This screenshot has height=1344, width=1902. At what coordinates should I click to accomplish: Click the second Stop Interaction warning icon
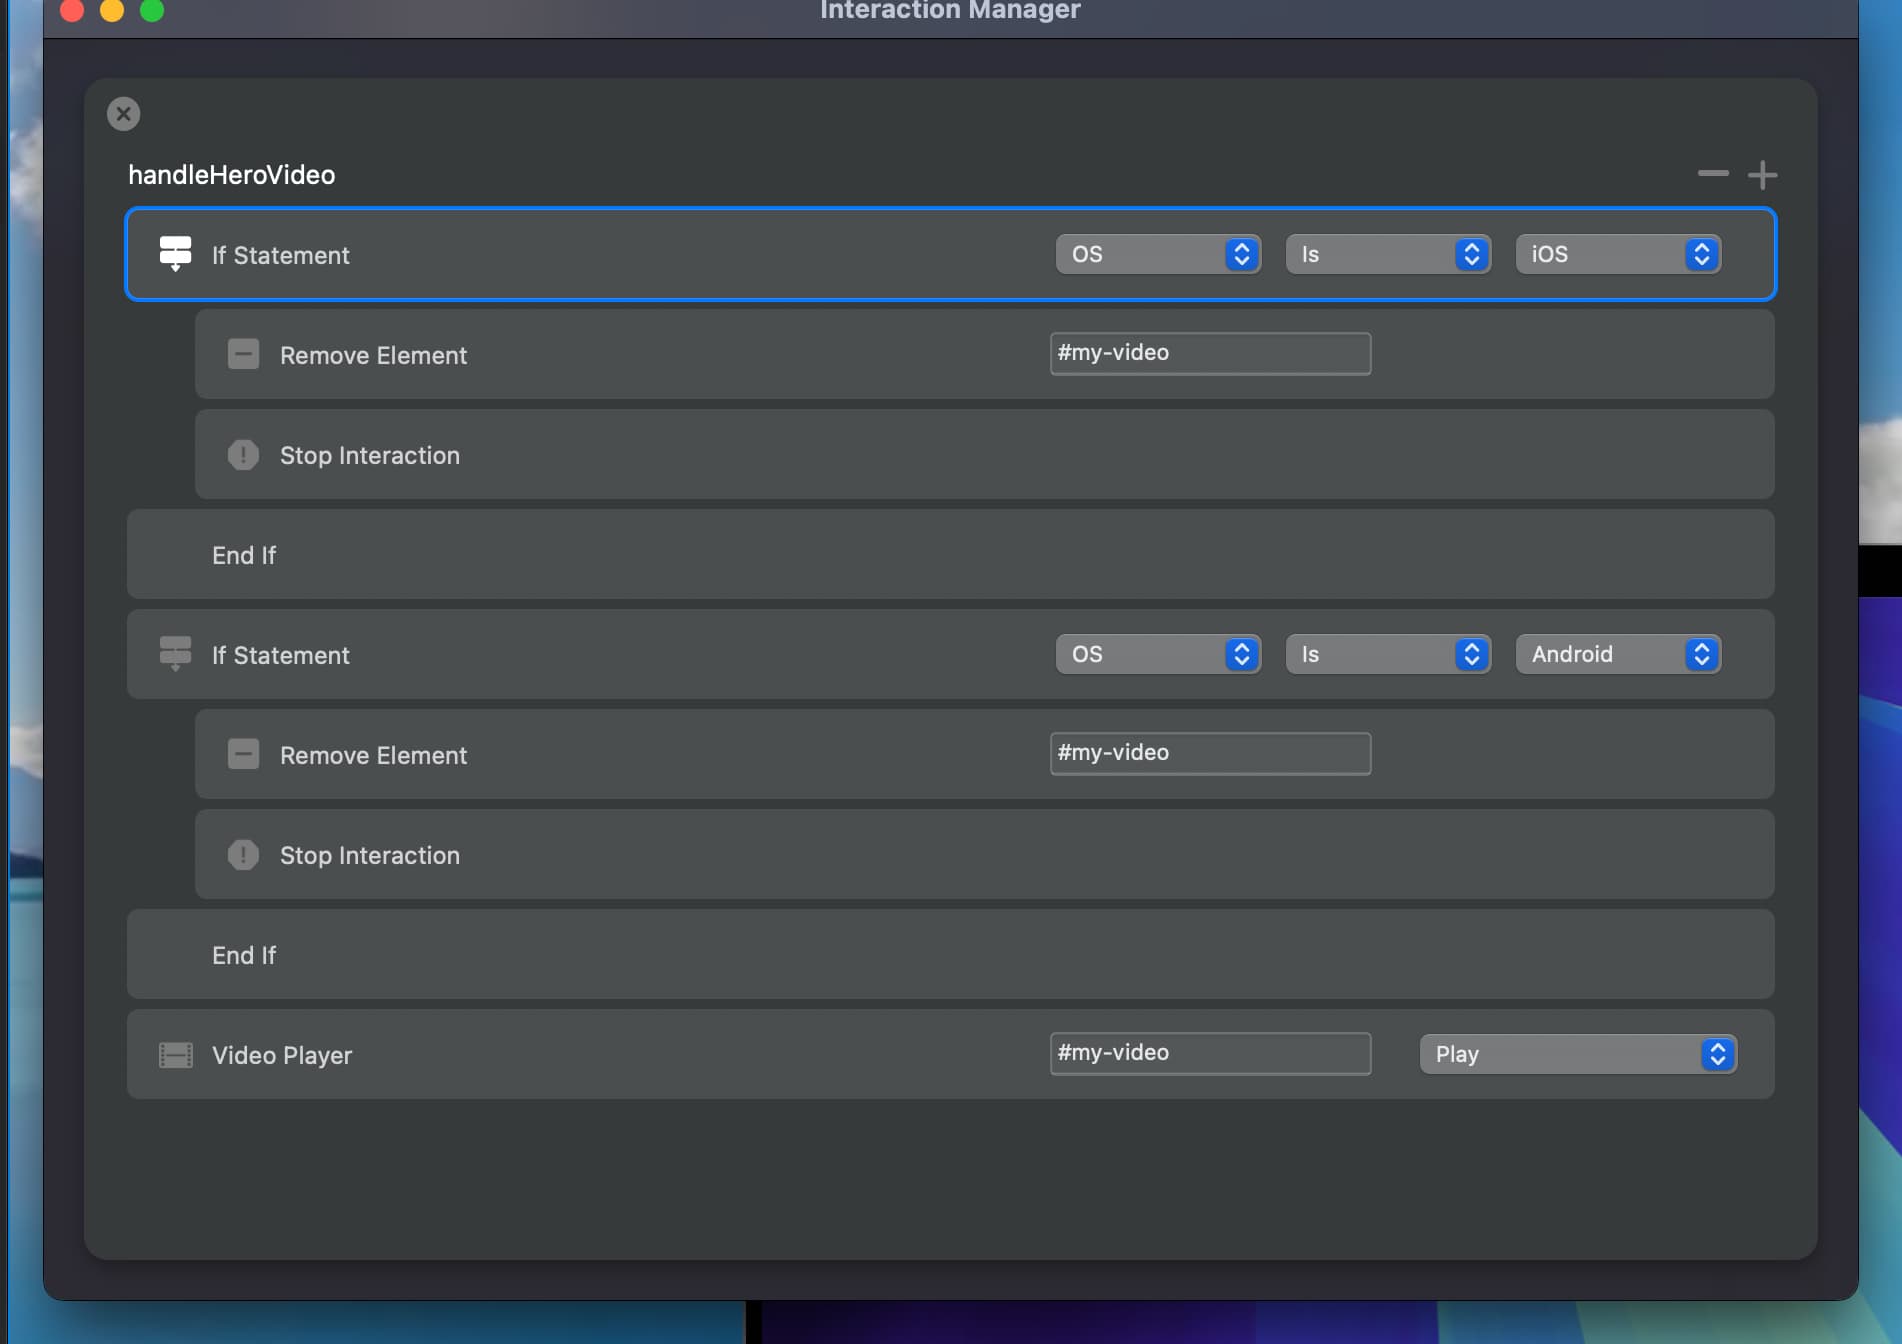(243, 855)
